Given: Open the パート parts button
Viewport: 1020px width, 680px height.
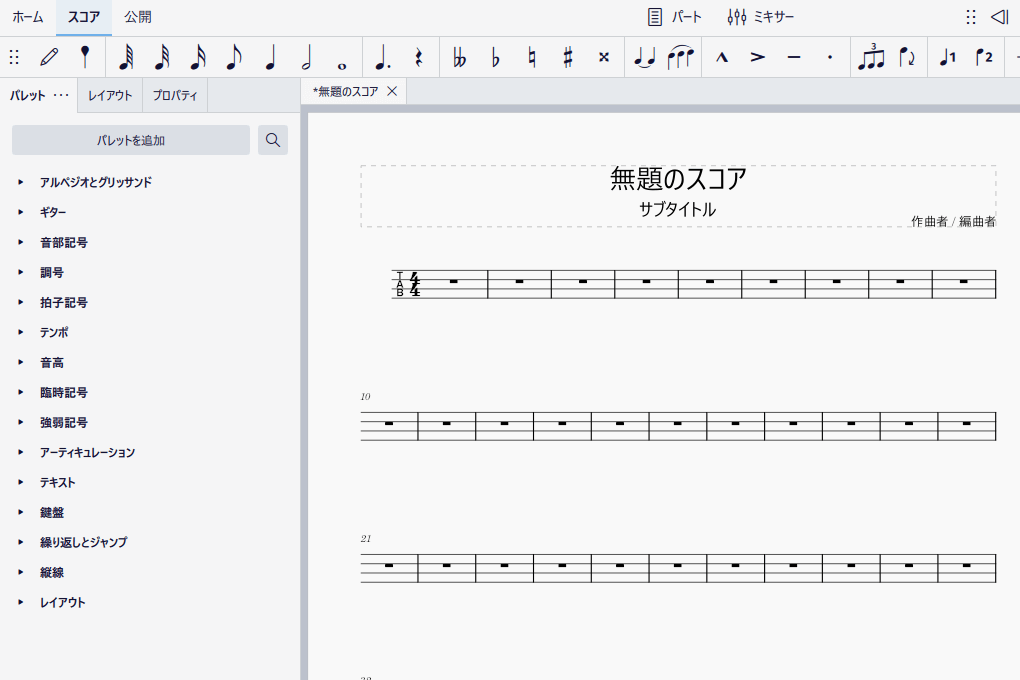Looking at the screenshot, I should point(674,17).
